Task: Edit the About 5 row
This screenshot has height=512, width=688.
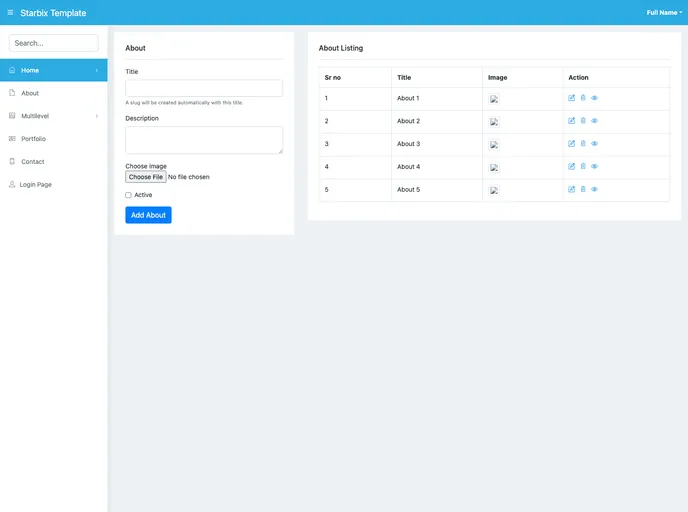Action: coord(571,189)
